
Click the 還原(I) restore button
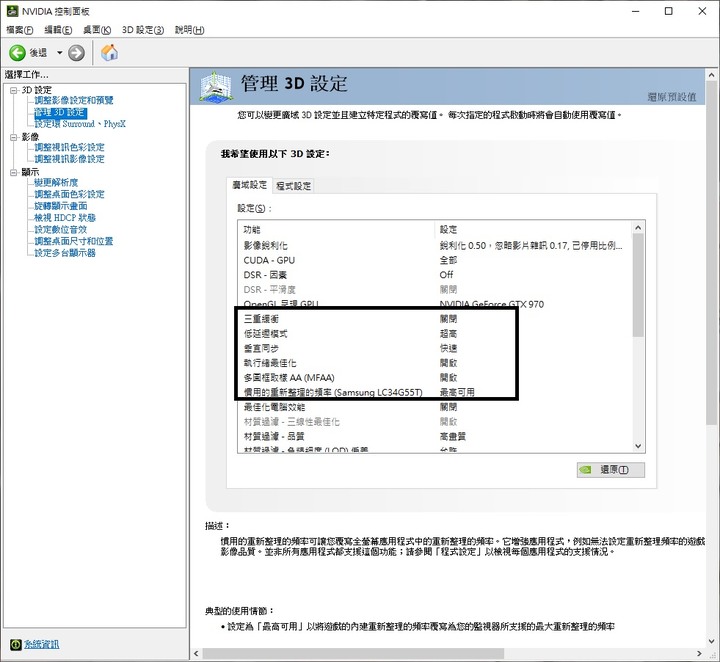point(611,470)
